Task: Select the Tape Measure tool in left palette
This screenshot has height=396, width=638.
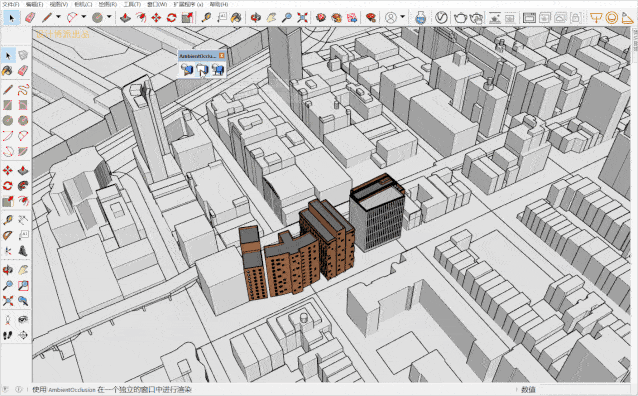Action: click(8, 220)
